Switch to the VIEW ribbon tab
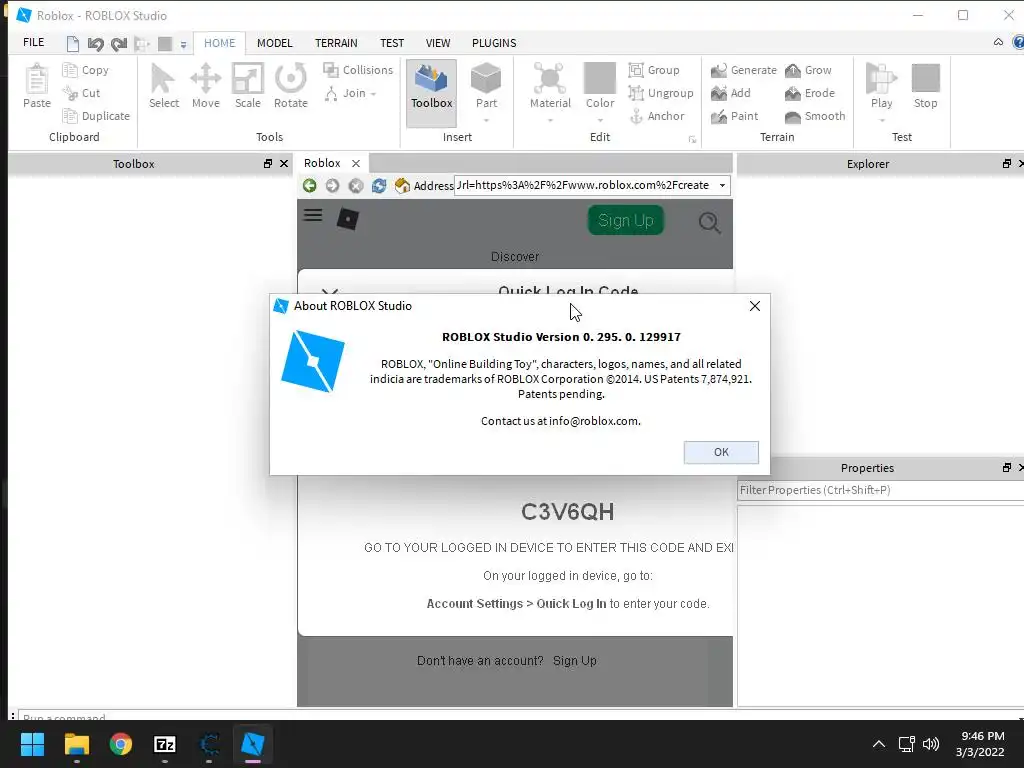This screenshot has height=768, width=1024. [x=438, y=43]
